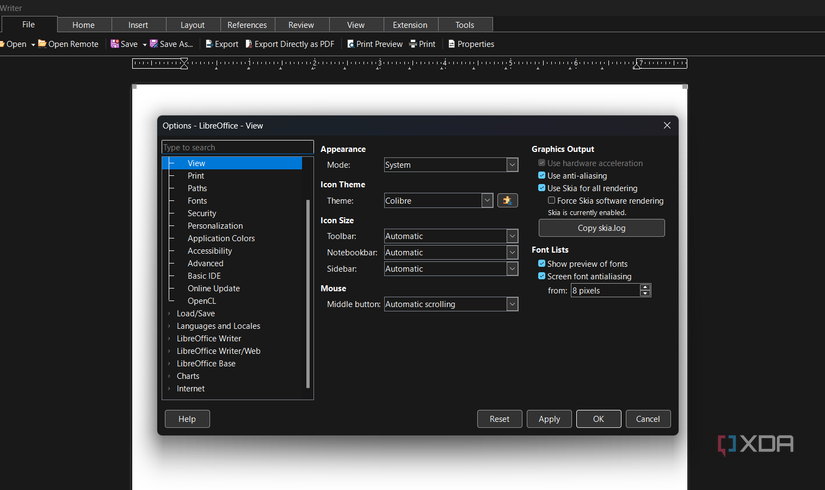
Task: Click the Open Remote toolbar button
Action: pos(68,44)
